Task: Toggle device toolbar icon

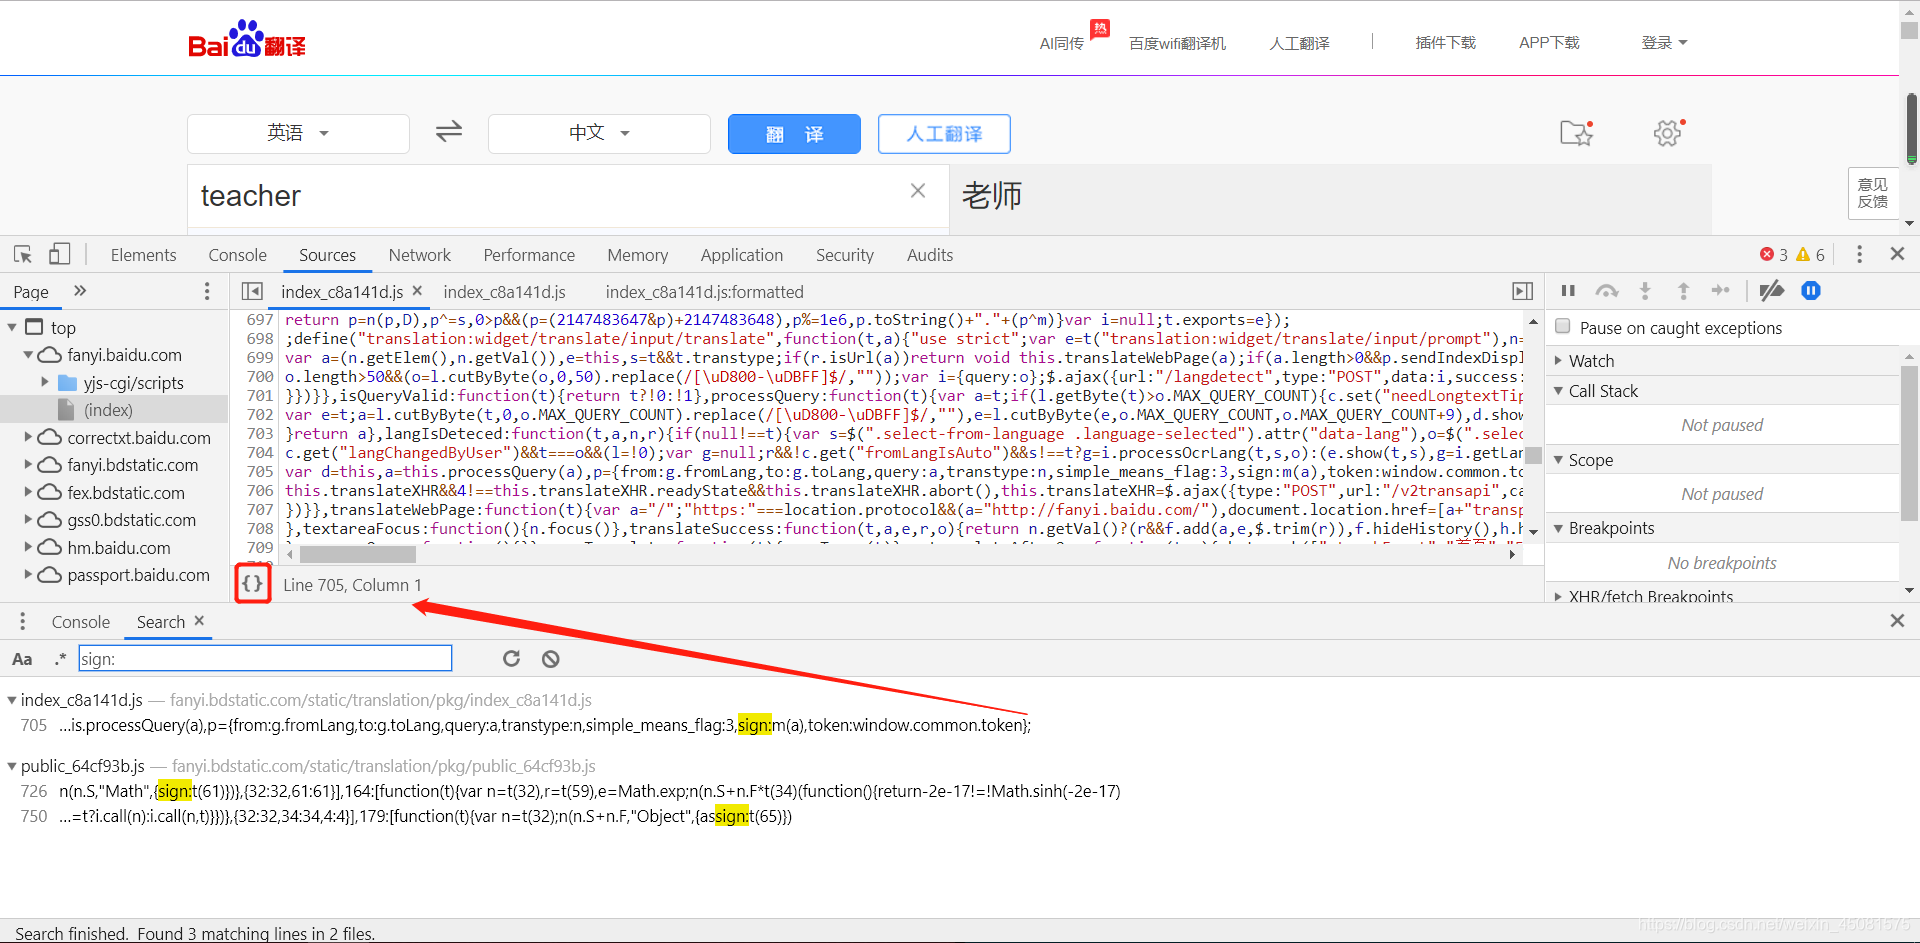Action: click(x=60, y=254)
